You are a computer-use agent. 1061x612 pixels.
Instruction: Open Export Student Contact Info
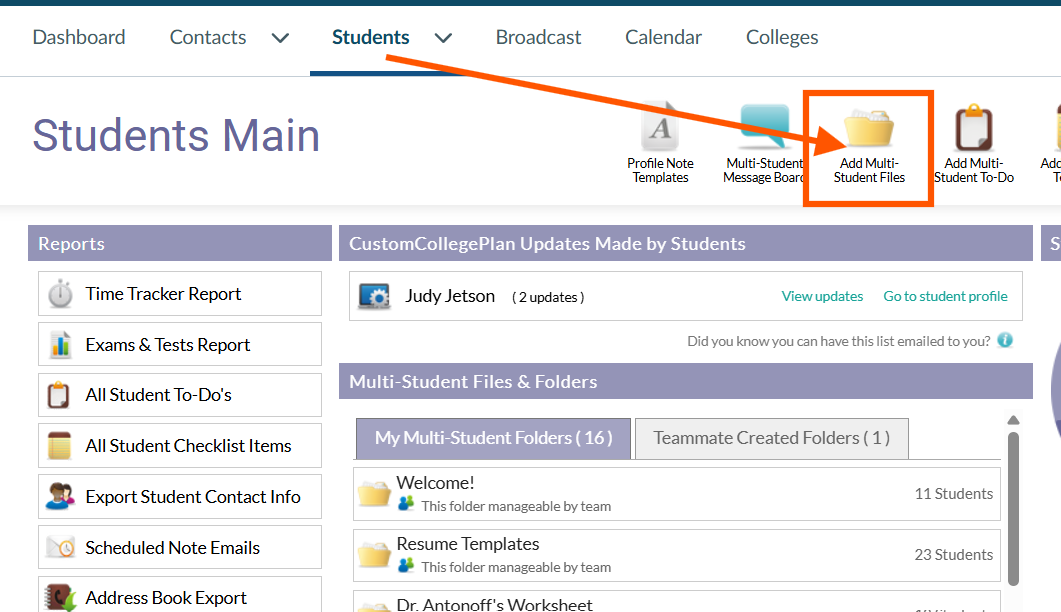click(x=192, y=497)
